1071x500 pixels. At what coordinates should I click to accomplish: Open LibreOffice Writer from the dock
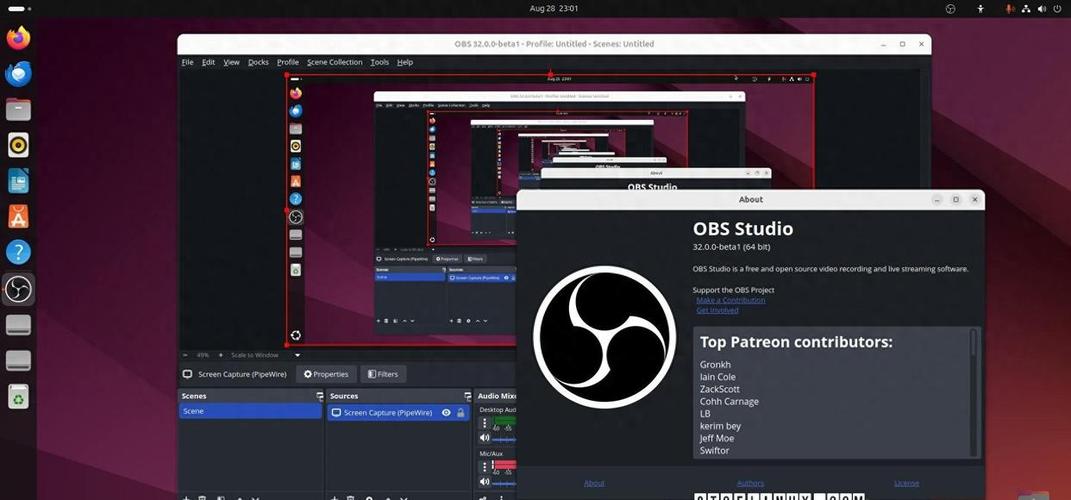click(x=18, y=181)
